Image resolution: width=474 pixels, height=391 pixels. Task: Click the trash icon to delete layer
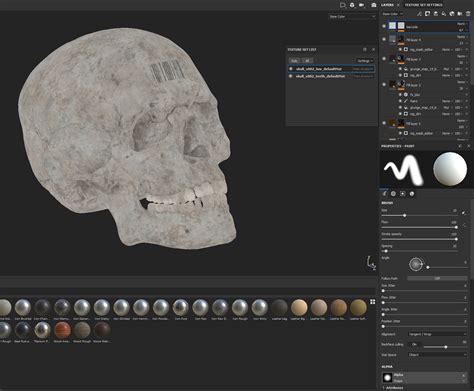[x=468, y=14]
